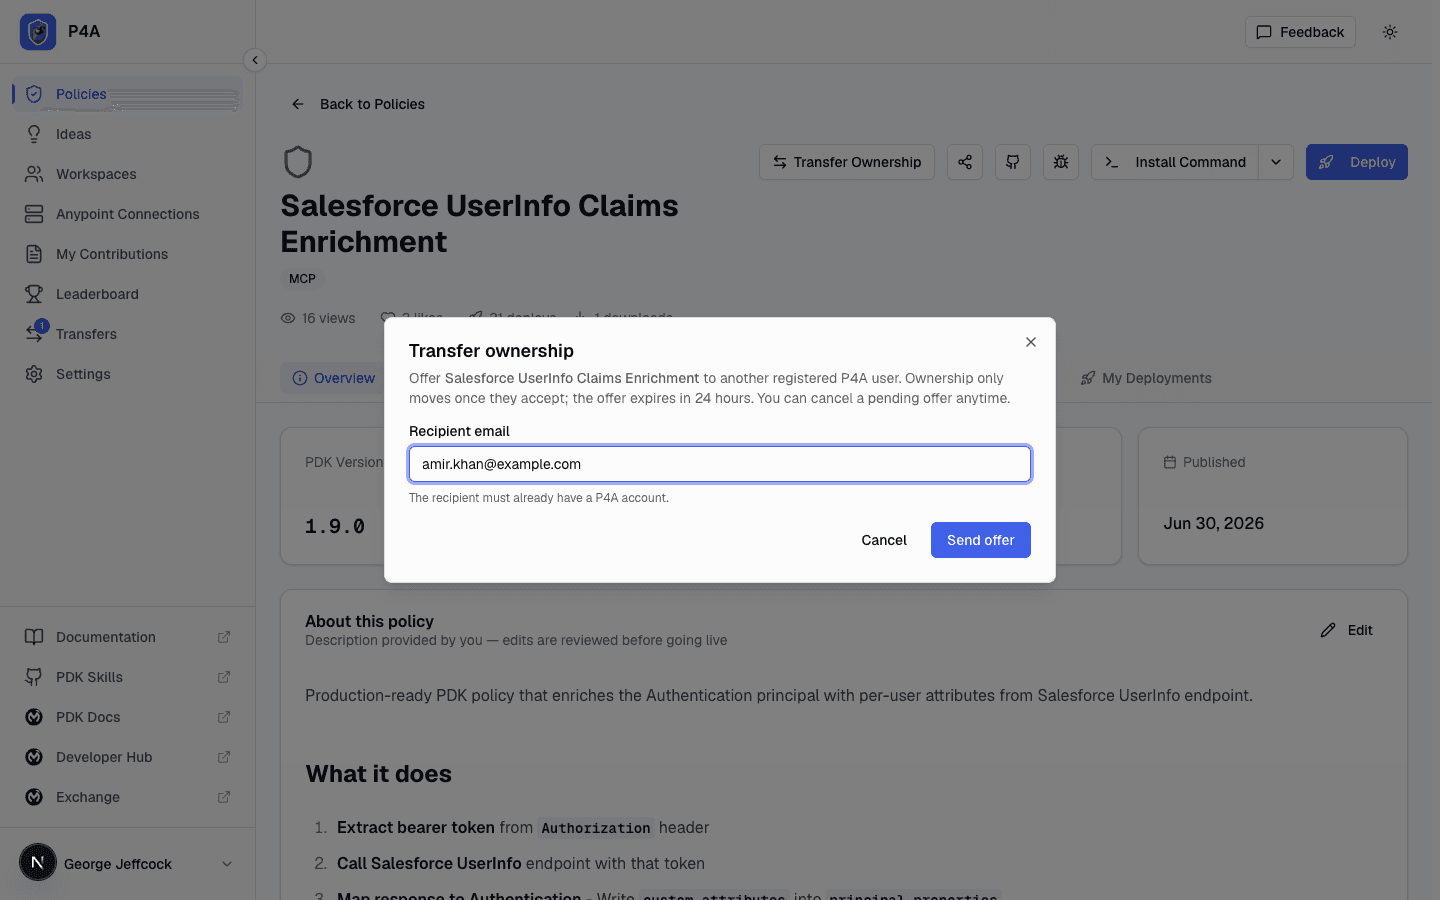Expand the Install Command dropdown arrow

pyautogui.click(x=1276, y=162)
